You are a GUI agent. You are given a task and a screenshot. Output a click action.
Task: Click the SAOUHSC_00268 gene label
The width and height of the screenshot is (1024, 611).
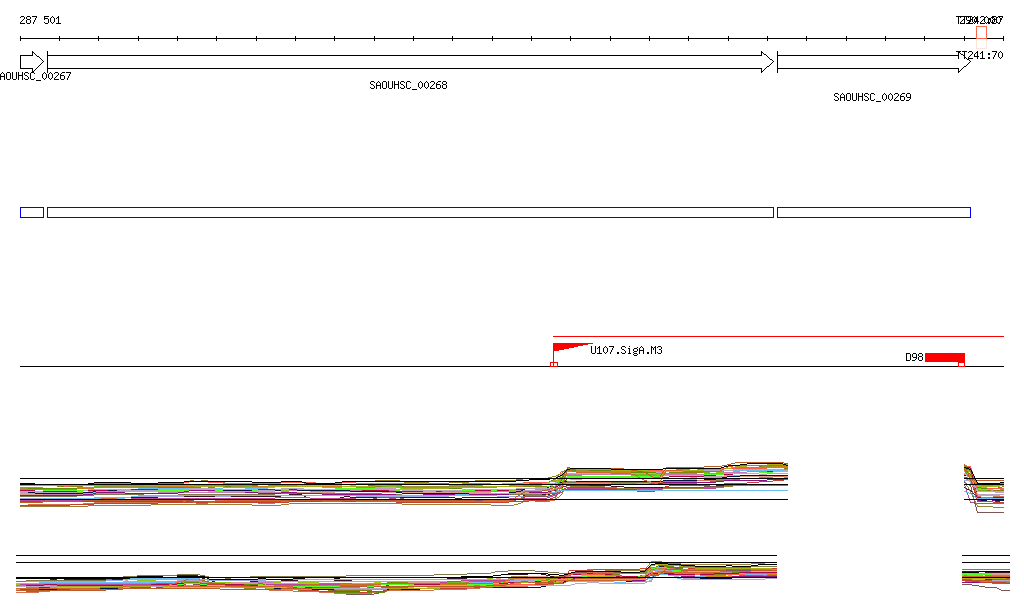(x=408, y=85)
